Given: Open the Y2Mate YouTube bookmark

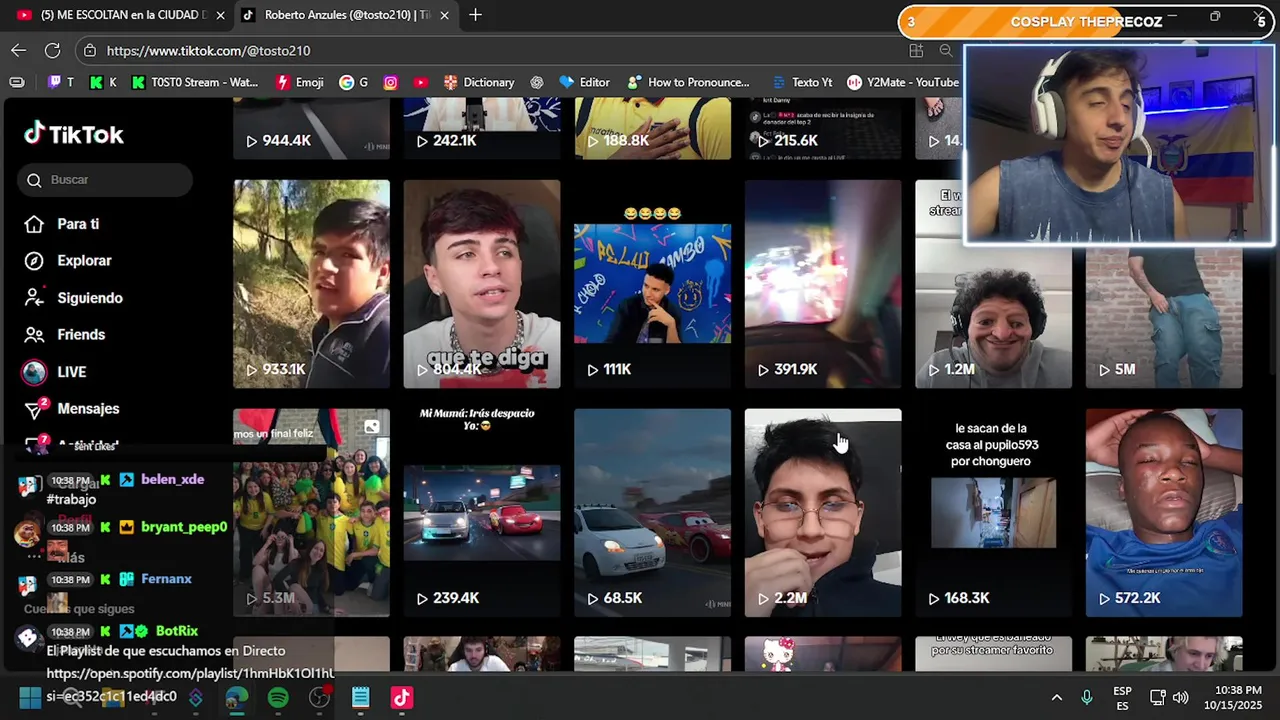Looking at the screenshot, I should coord(903,82).
